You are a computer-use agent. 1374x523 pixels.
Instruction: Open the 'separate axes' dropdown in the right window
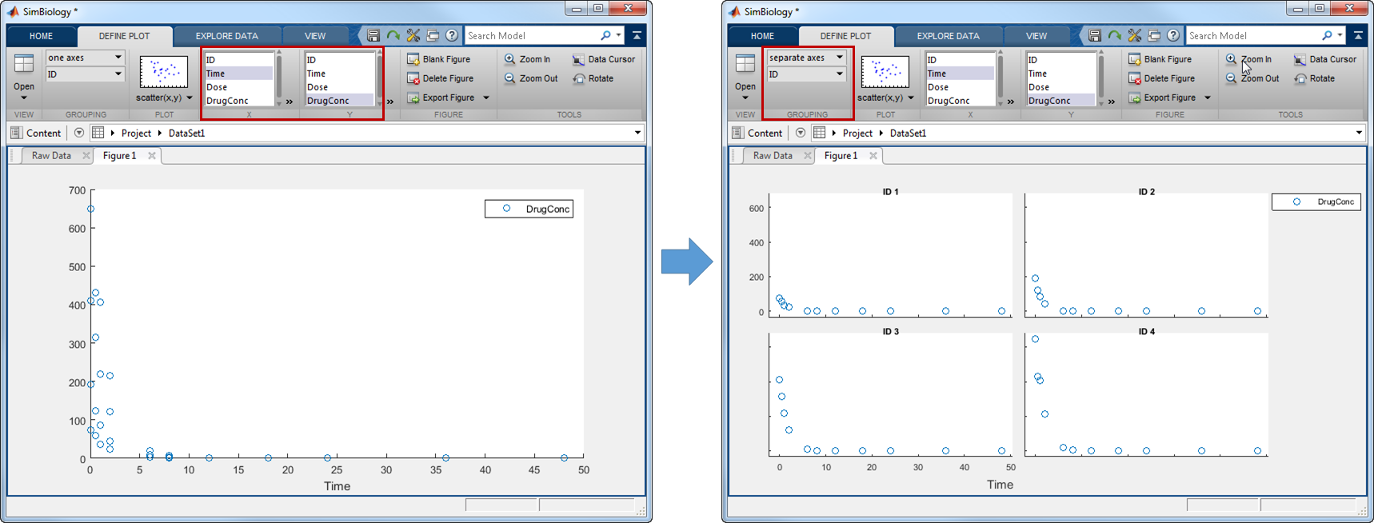[806, 58]
